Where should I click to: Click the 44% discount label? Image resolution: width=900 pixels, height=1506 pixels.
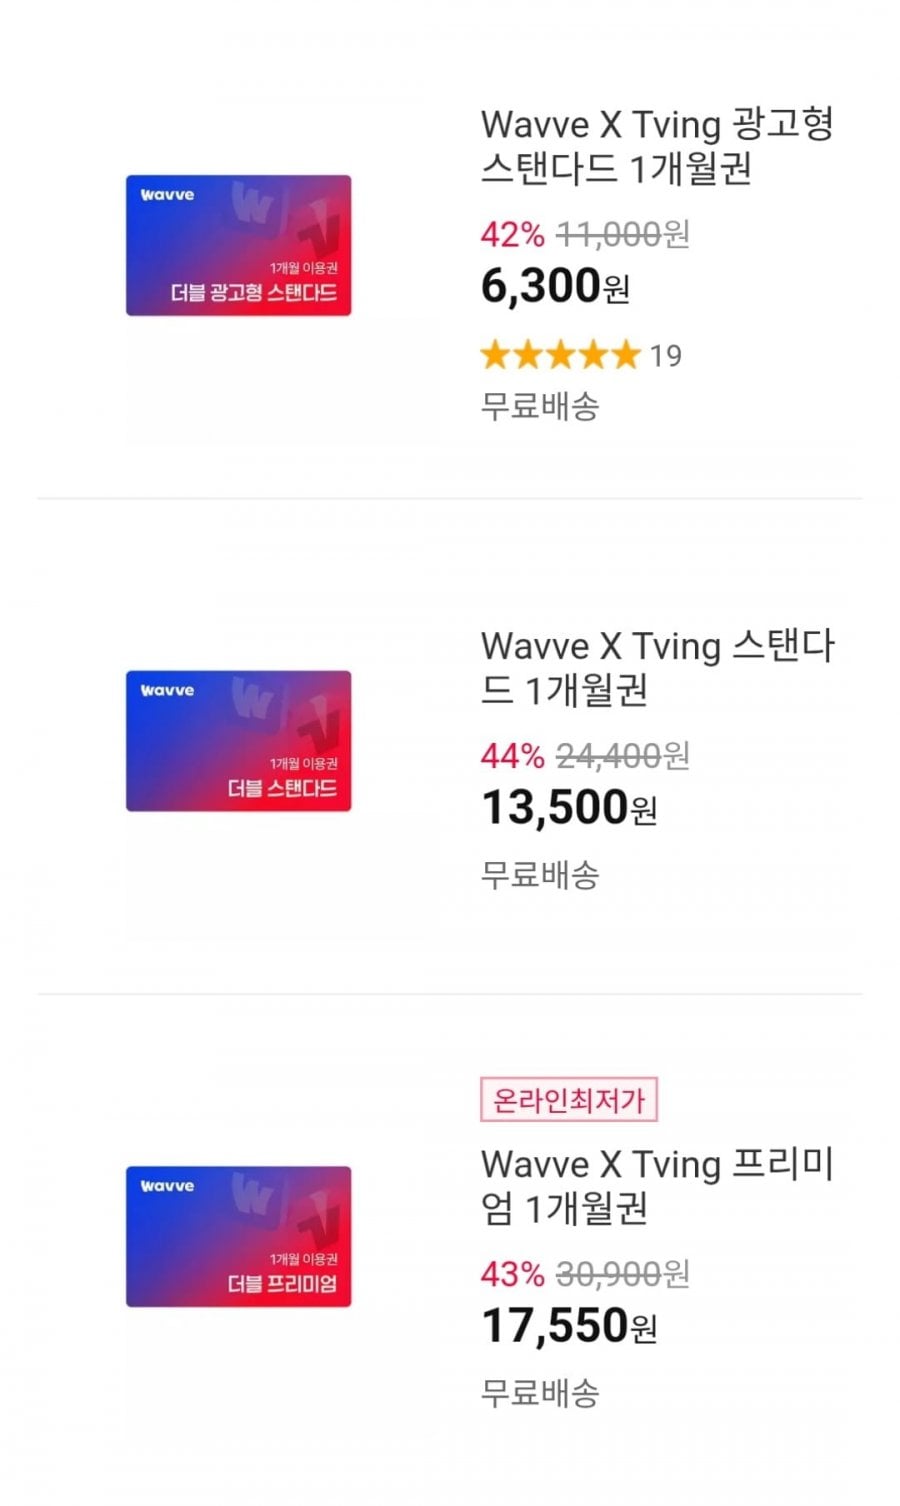[512, 756]
